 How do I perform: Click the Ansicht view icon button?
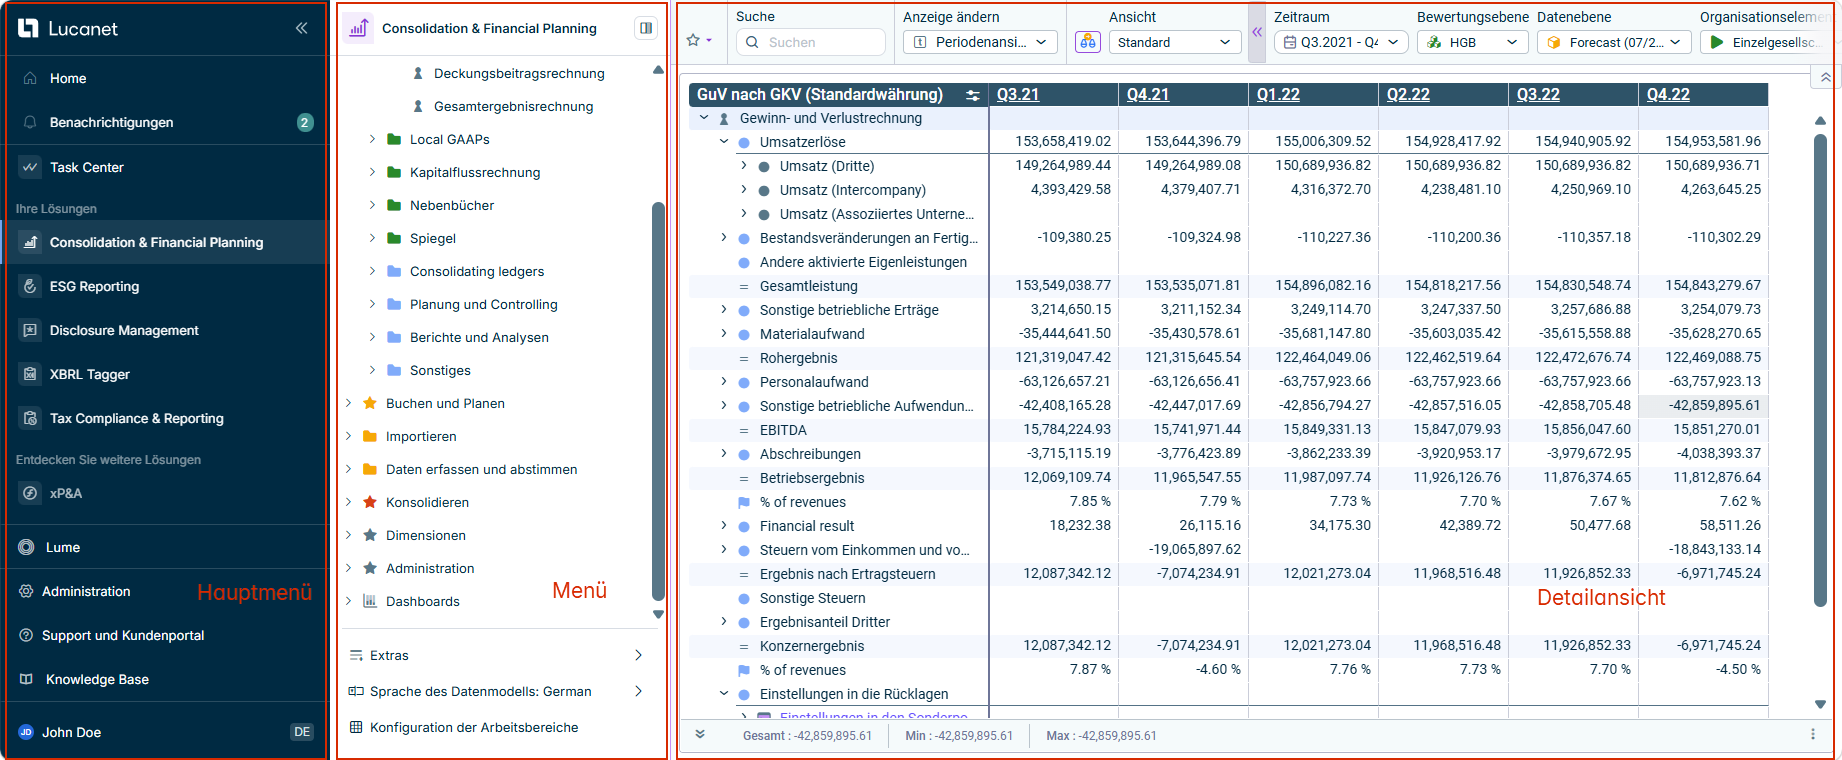(1088, 42)
